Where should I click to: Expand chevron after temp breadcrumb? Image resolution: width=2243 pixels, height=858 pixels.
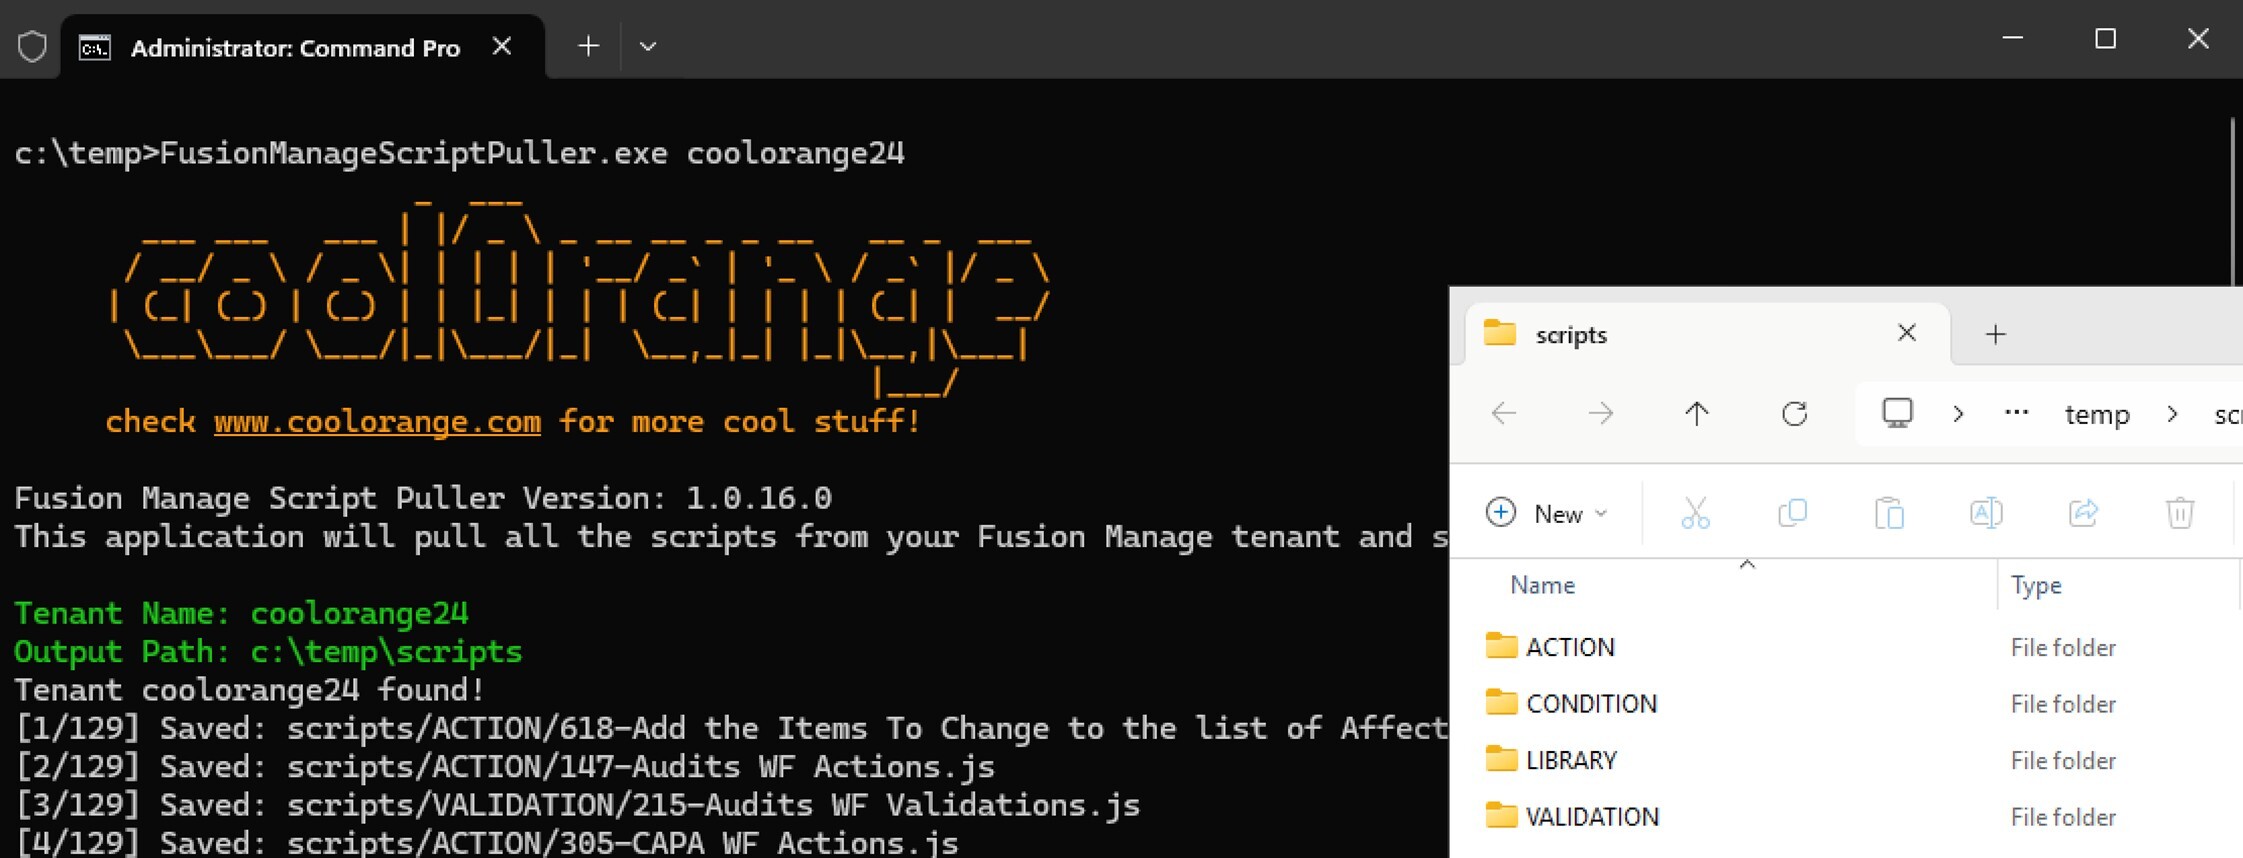point(2171,413)
